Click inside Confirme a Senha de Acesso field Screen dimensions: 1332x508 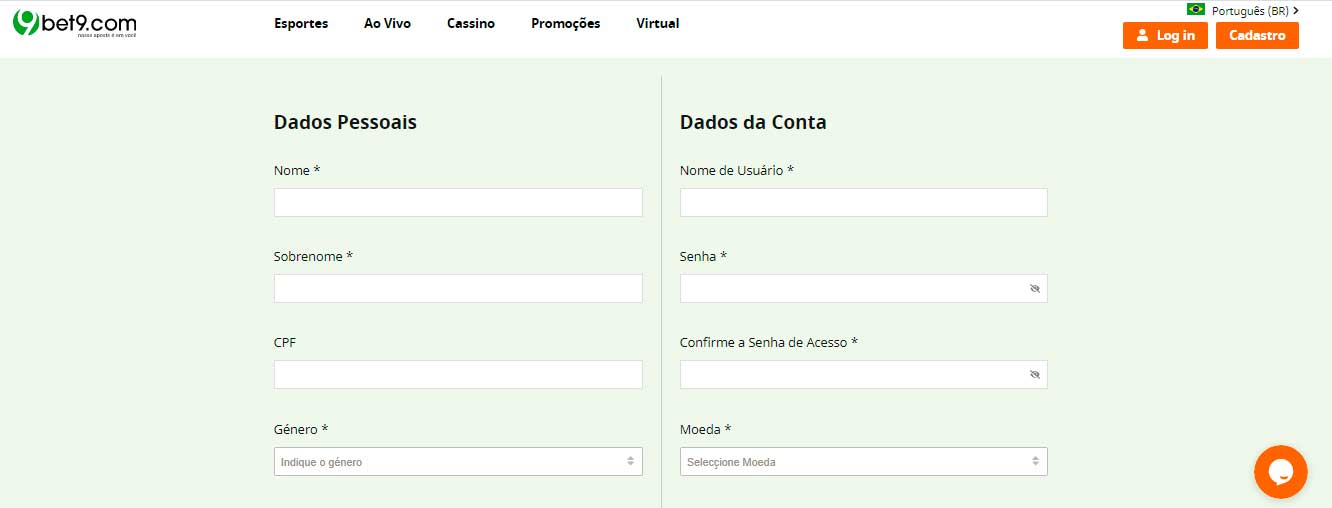(864, 375)
